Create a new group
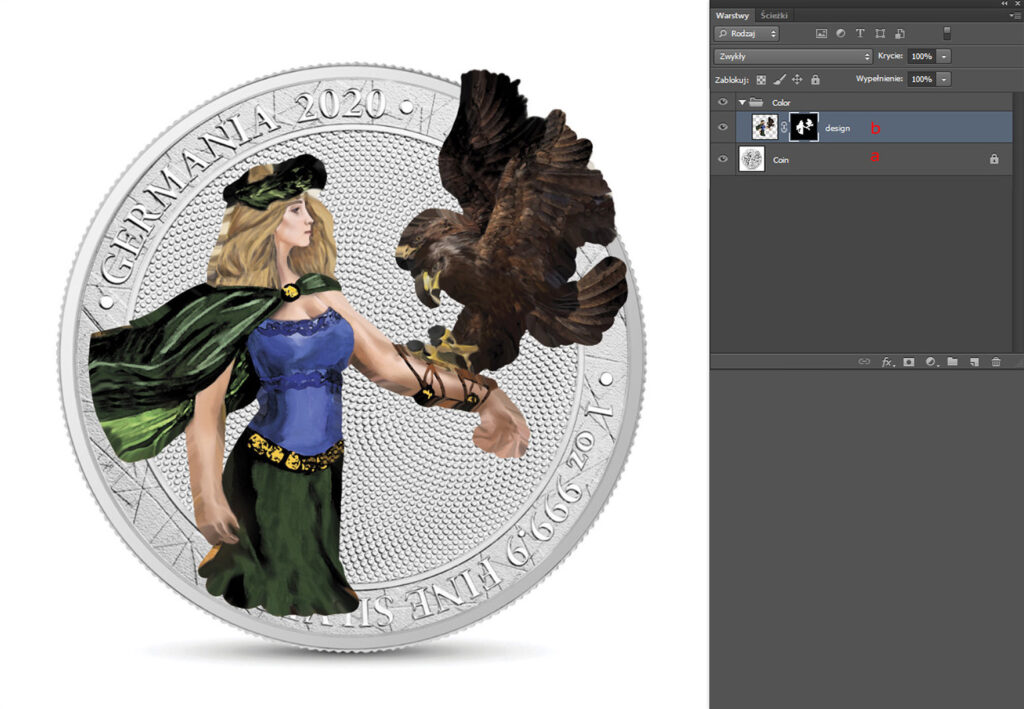 pyautogui.click(x=952, y=362)
